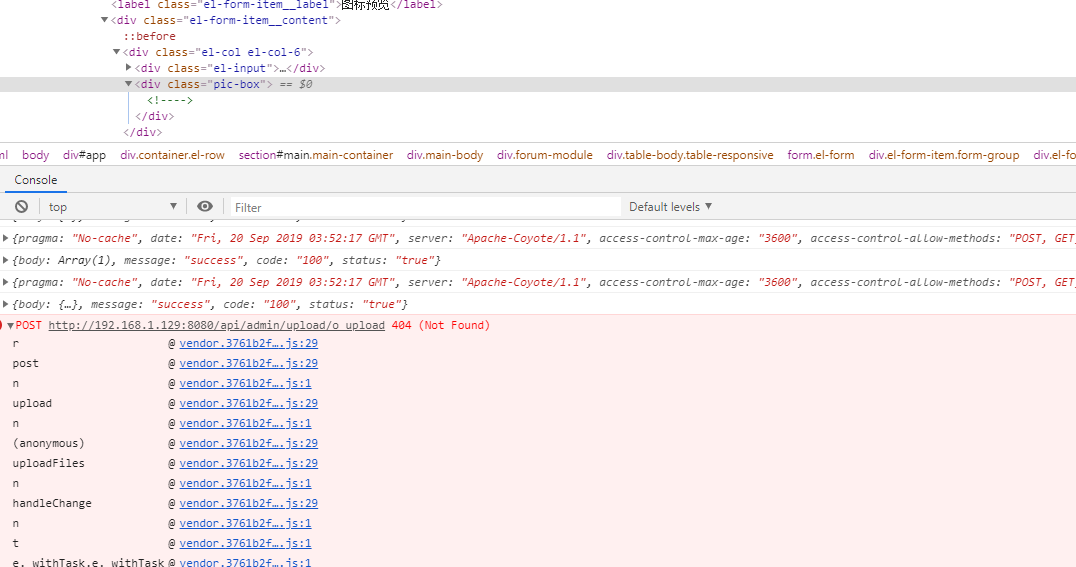Collapse the POST 404 error stack trace
This screenshot has width=1076, height=567.
[x=11, y=326]
